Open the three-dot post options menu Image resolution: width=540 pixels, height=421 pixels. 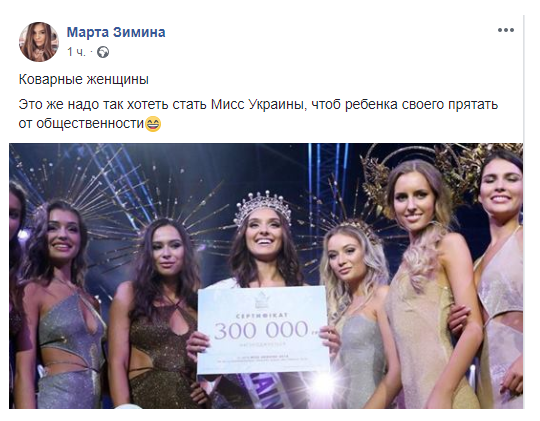pos(506,30)
